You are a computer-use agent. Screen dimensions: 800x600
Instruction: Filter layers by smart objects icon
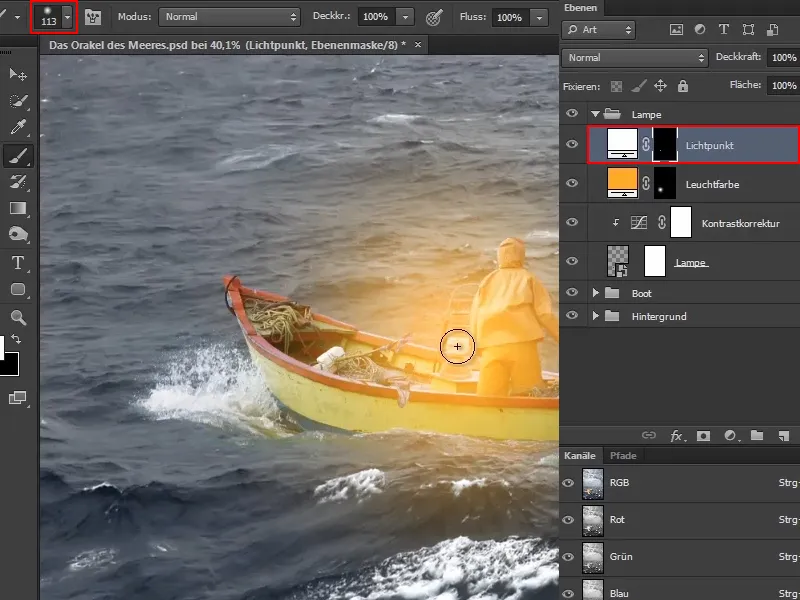[772, 30]
